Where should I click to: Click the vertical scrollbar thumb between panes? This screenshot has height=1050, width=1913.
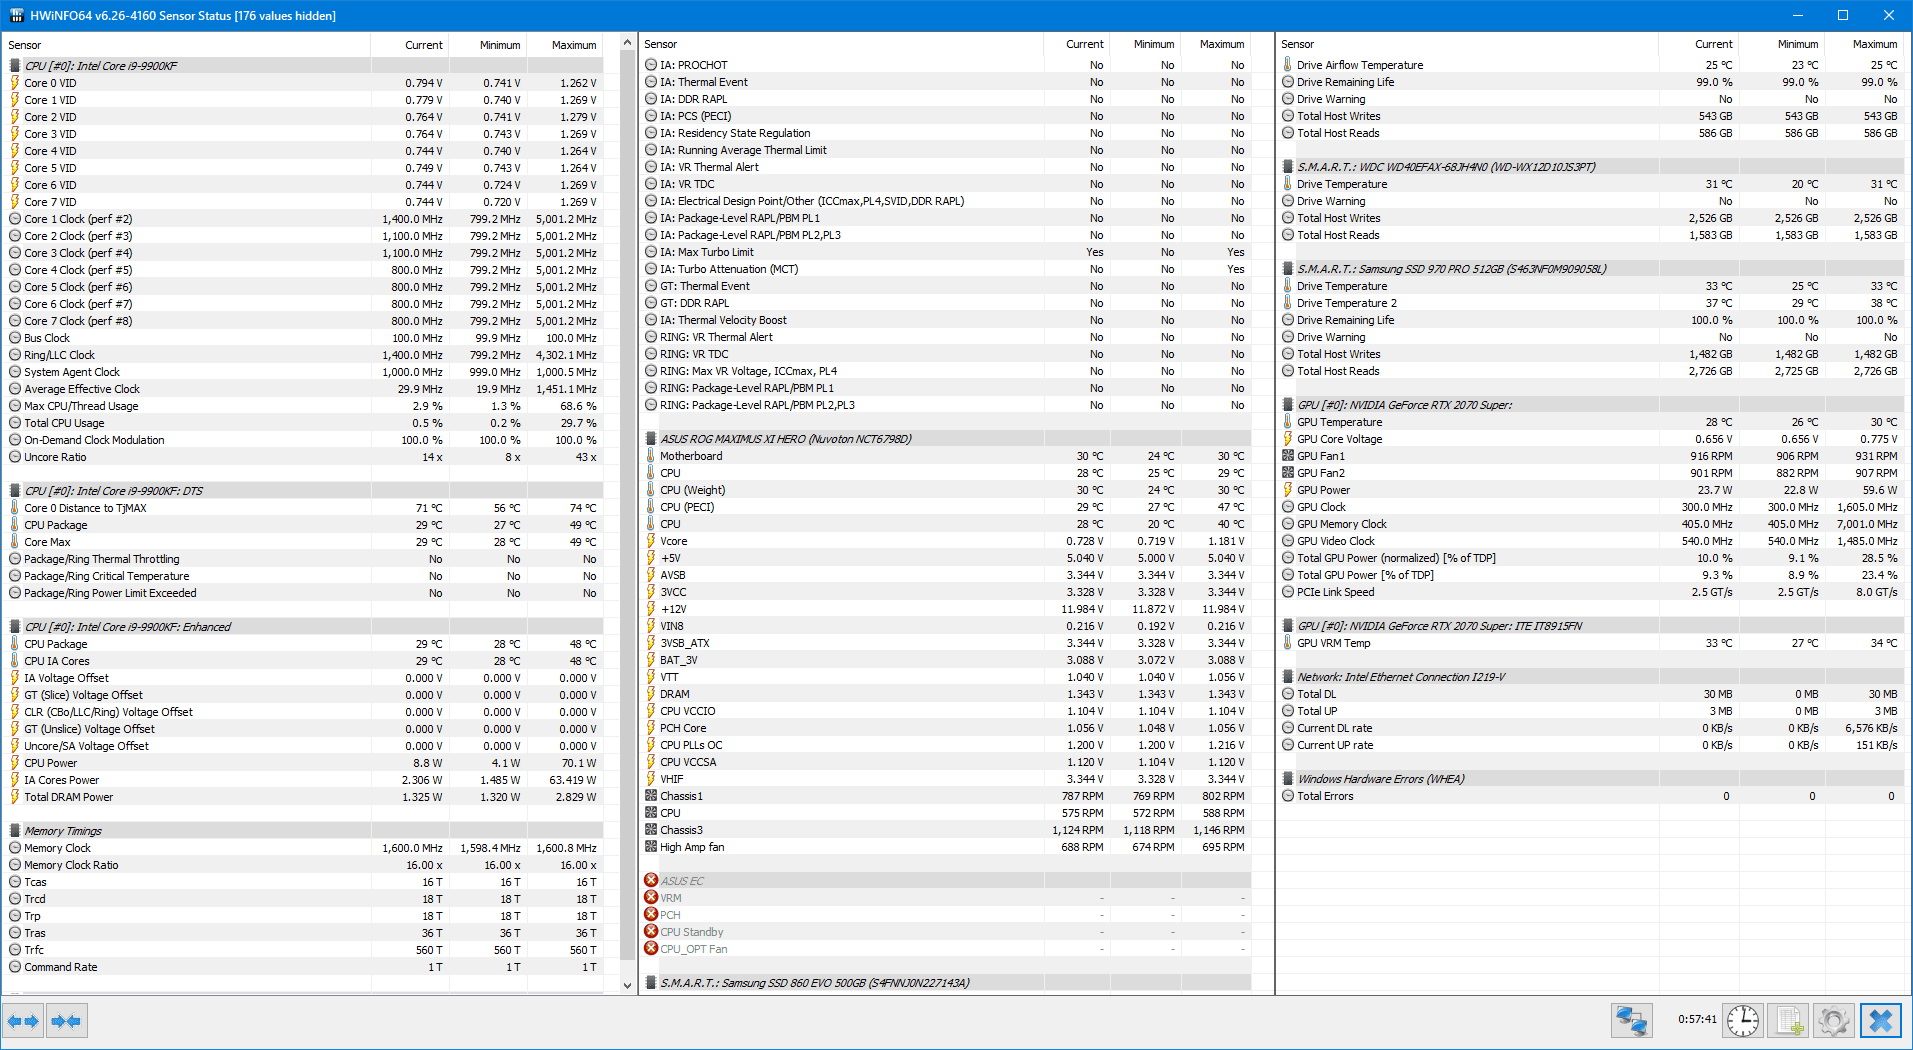click(627, 505)
